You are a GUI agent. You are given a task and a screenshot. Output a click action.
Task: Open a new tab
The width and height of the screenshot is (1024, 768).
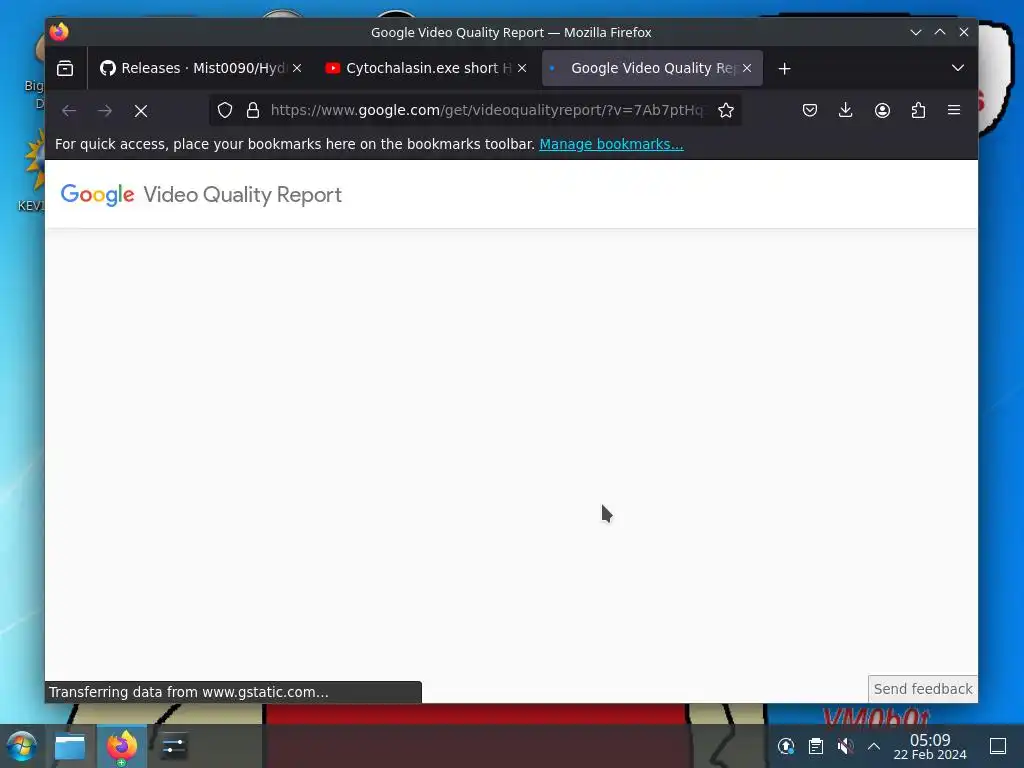(784, 68)
